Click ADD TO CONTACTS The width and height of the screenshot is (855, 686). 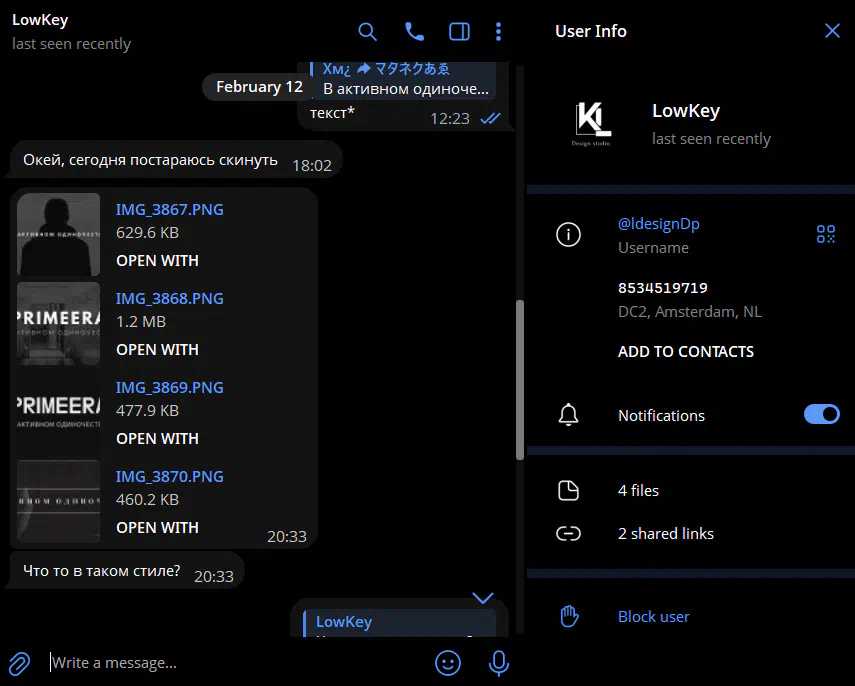click(x=685, y=352)
